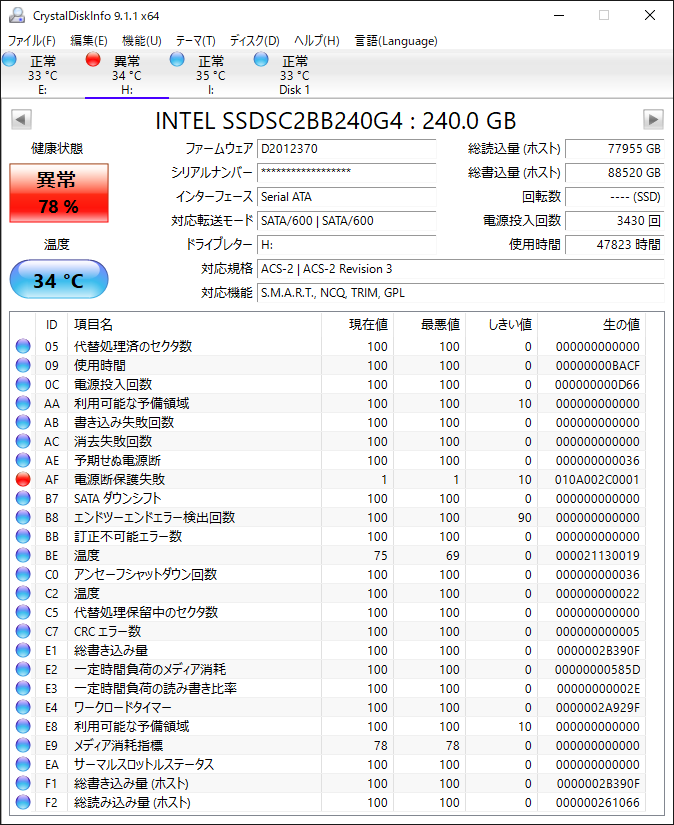
Task: Select the blue status orb for drive I:
Action: click(178, 60)
